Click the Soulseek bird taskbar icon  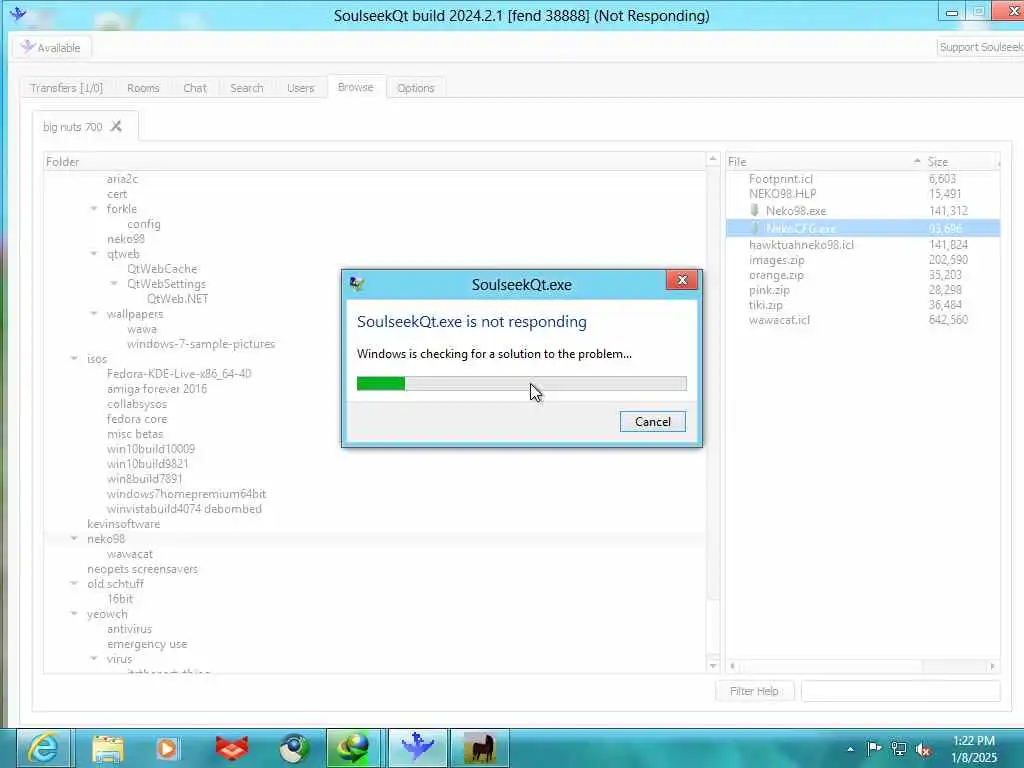[x=418, y=748]
